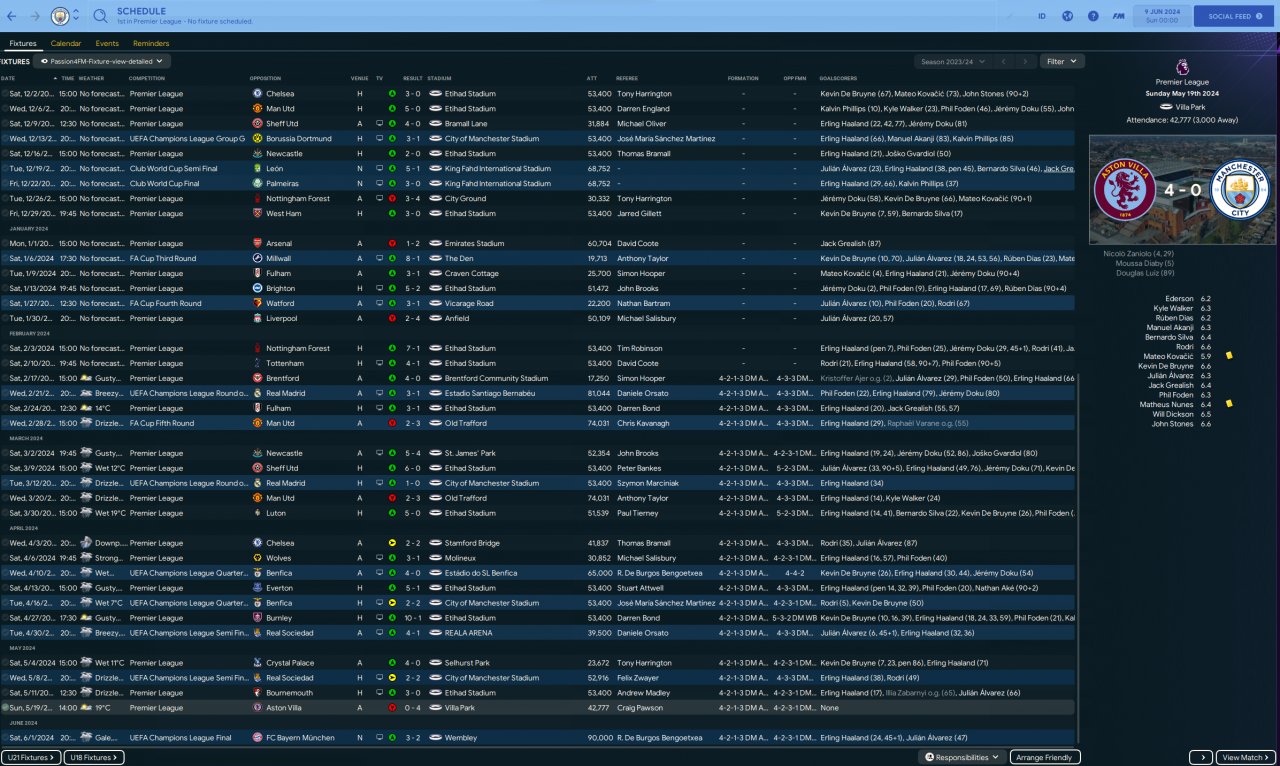This screenshot has width=1280, height=766.
Task: Click the Arrange Friendly button
Action: tap(1045, 757)
